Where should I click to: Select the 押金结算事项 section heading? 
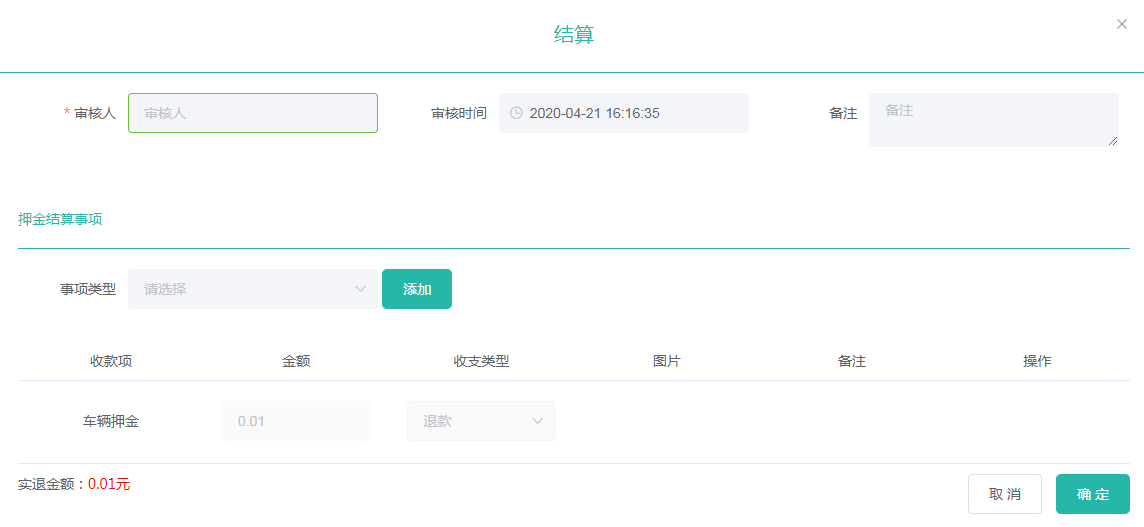[x=60, y=219]
